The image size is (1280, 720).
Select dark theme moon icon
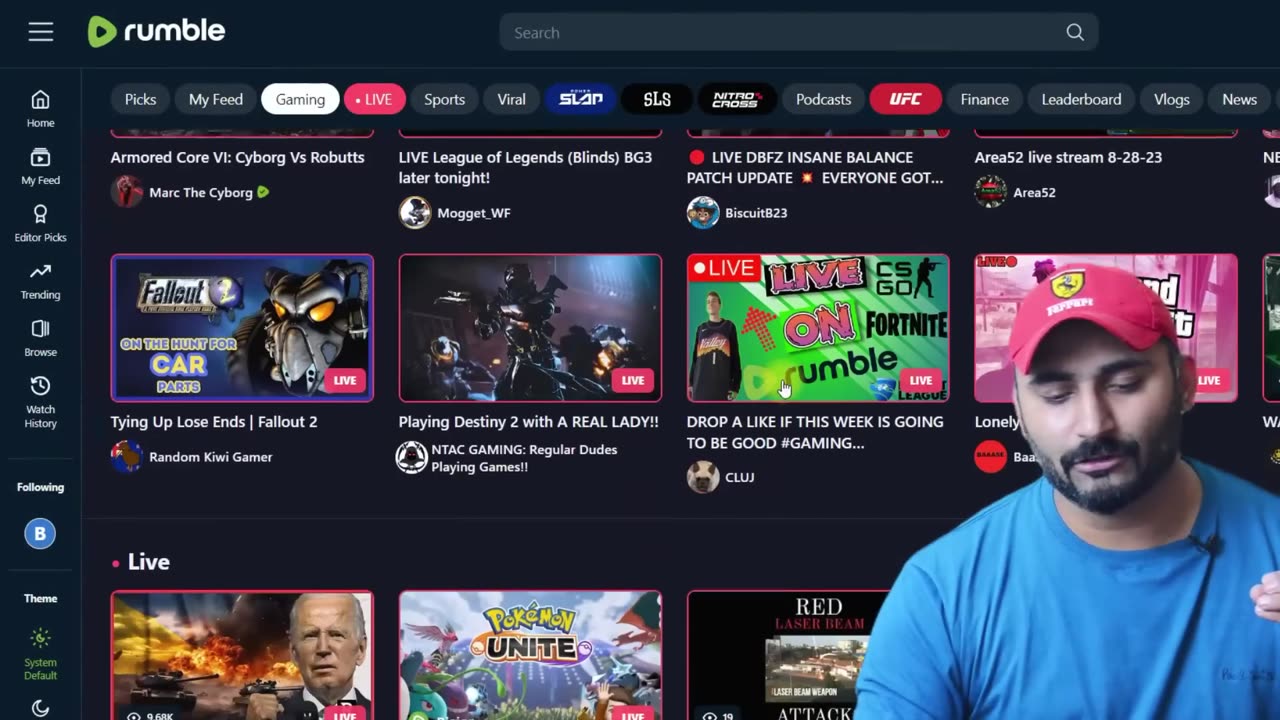[41, 708]
